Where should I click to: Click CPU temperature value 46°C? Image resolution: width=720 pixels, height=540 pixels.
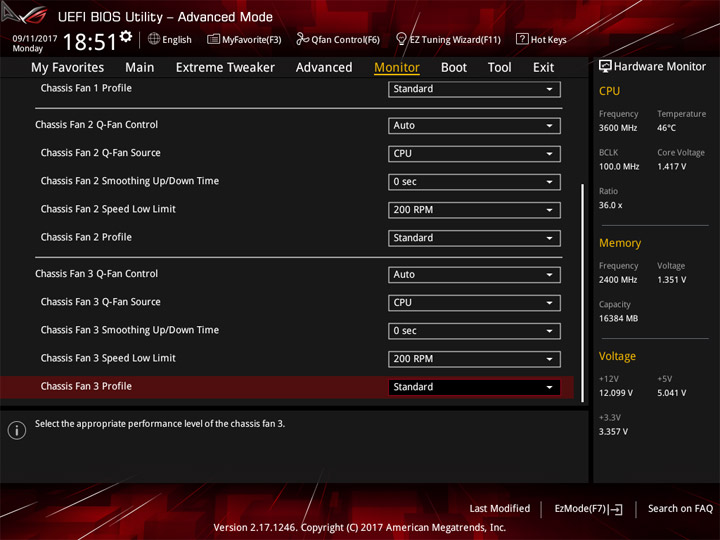666,128
